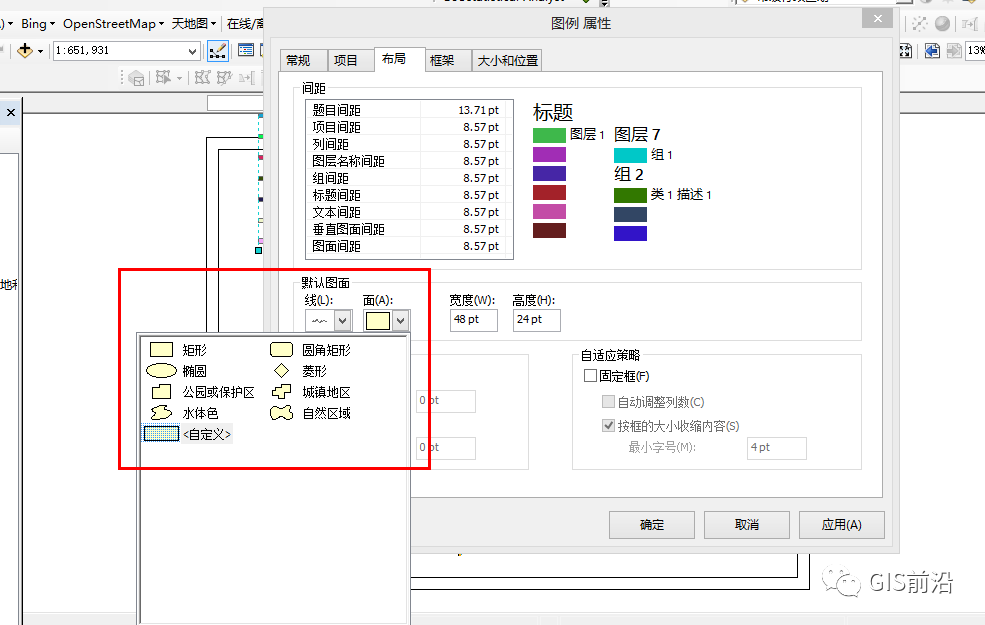
Task: Select the 图层名称间距 row
Action: [409, 161]
